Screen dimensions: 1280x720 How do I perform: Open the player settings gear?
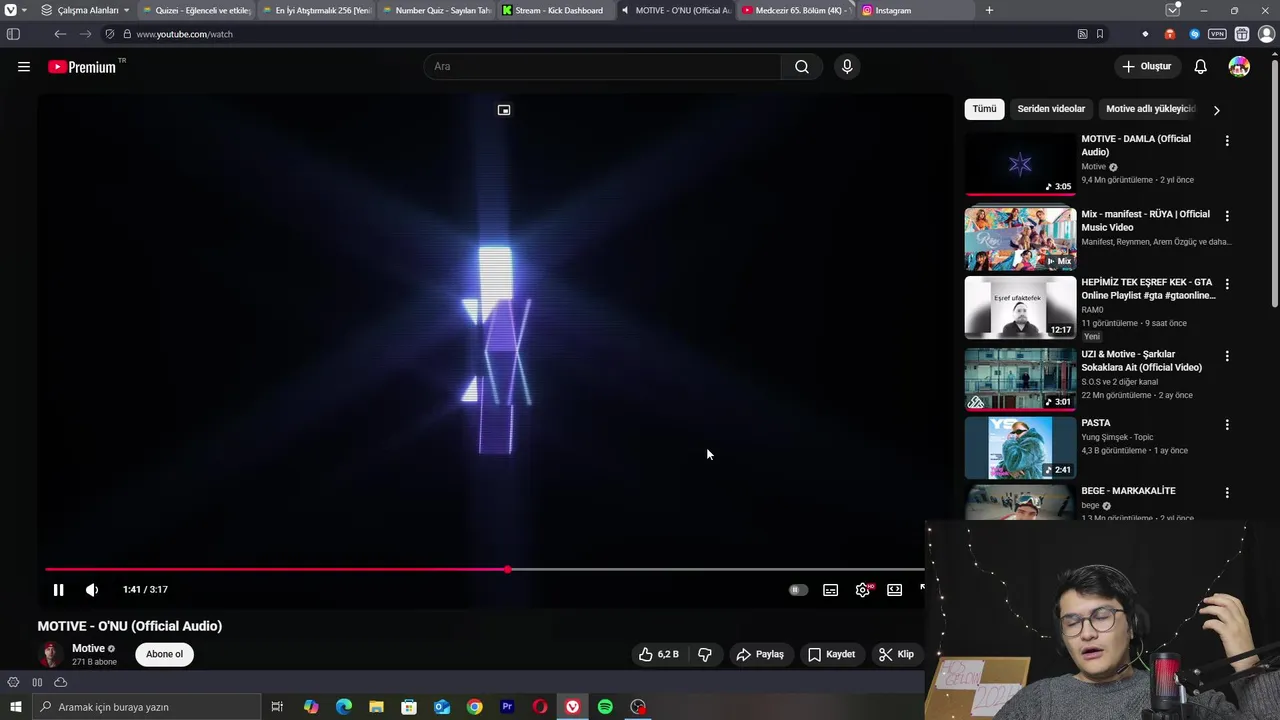coord(863,590)
